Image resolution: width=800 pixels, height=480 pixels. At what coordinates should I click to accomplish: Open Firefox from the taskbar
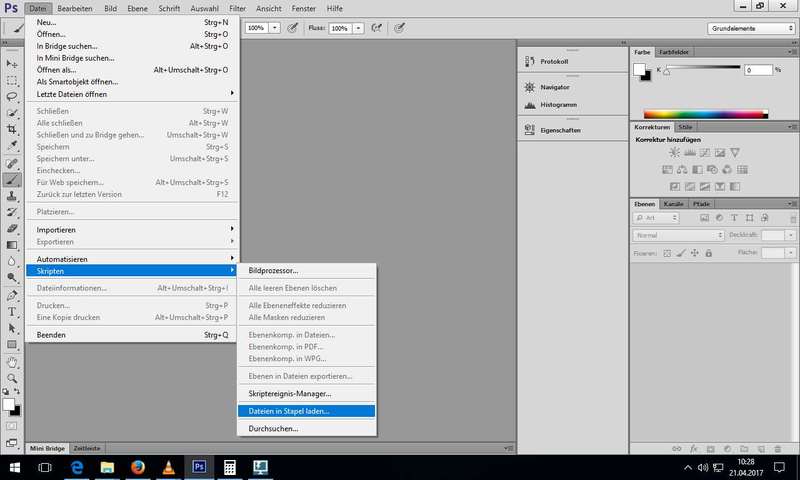[138, 467]
